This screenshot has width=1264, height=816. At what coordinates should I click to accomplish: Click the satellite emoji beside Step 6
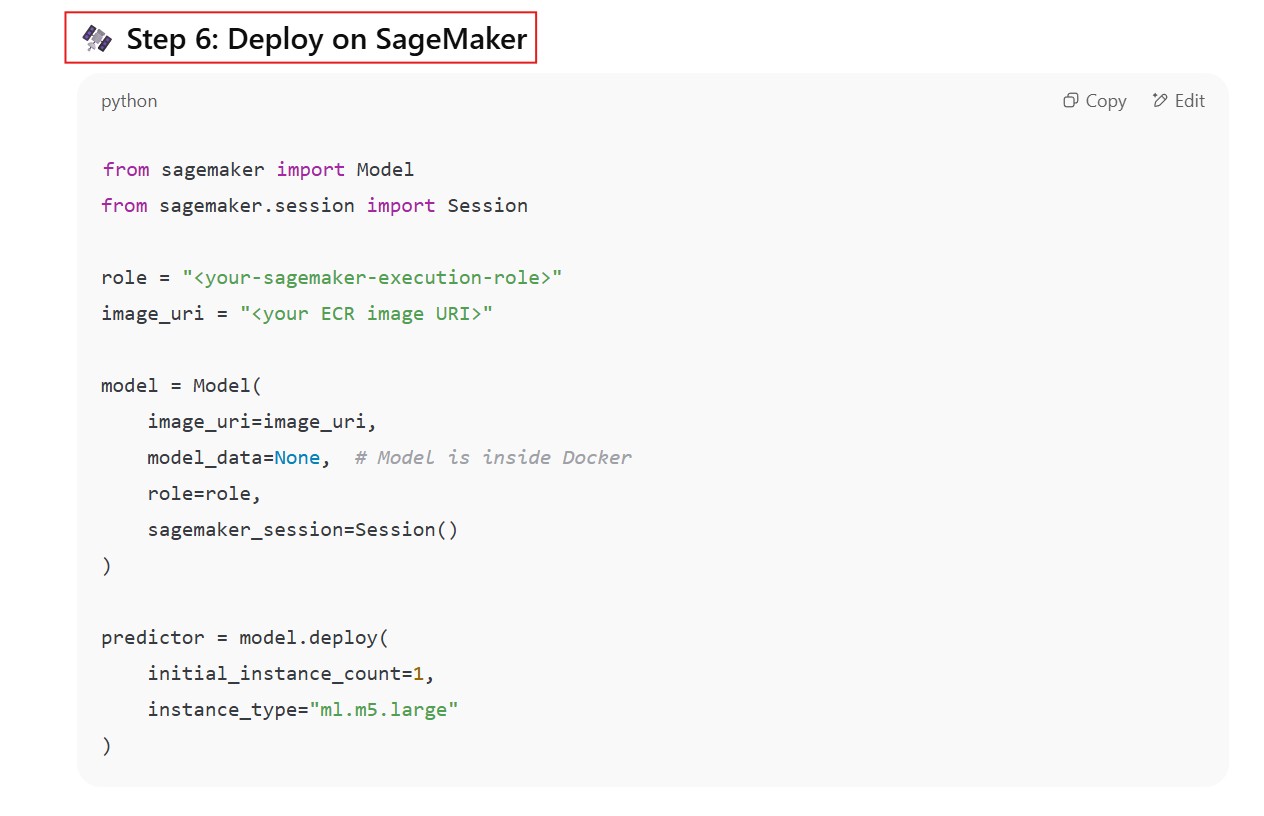[x=97, y=39]
